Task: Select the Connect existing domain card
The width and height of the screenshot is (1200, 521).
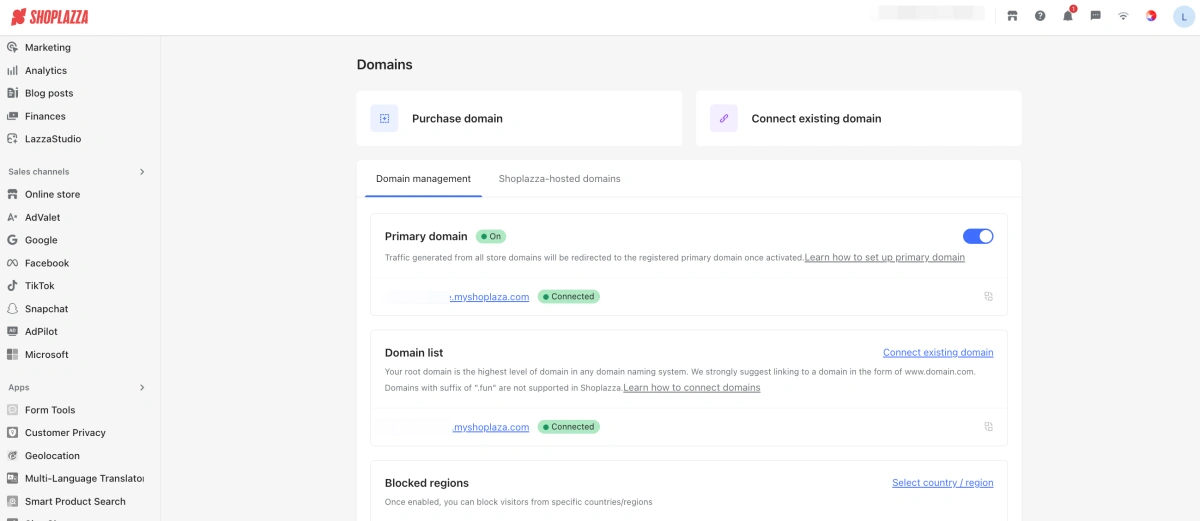Action: [x=859, y=118]
